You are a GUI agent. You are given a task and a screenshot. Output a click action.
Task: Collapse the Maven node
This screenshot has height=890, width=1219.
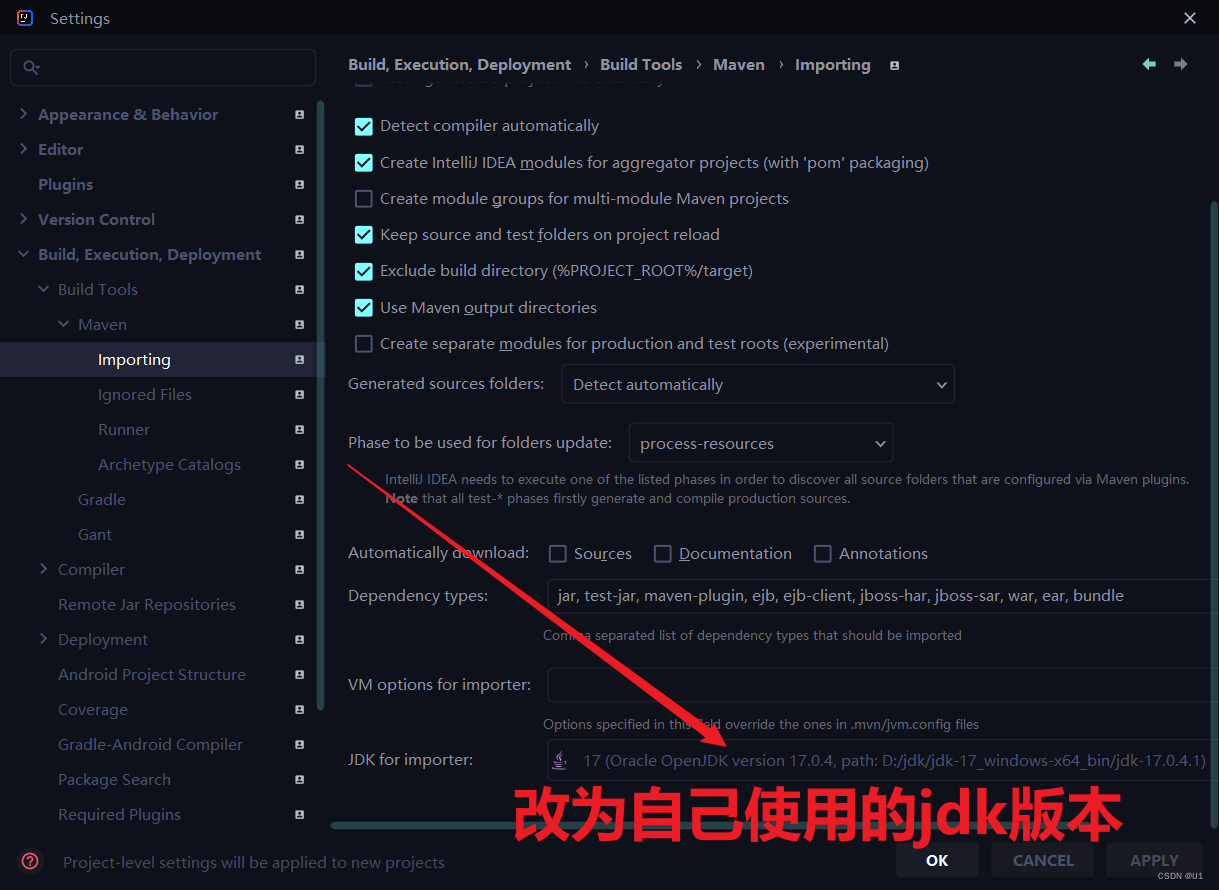point(64,325)
